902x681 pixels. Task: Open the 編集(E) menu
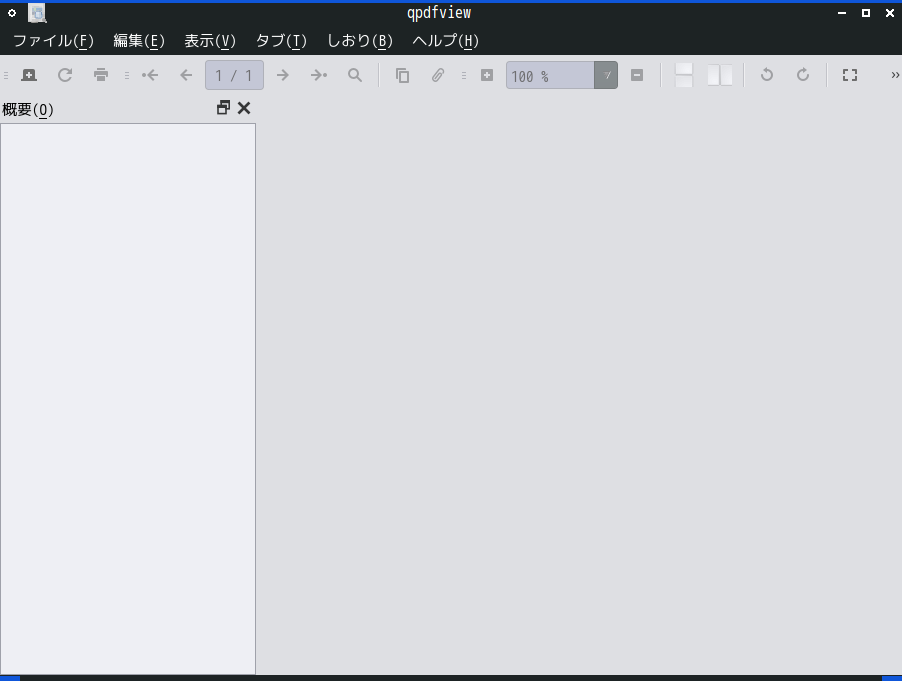coord(139,41)
